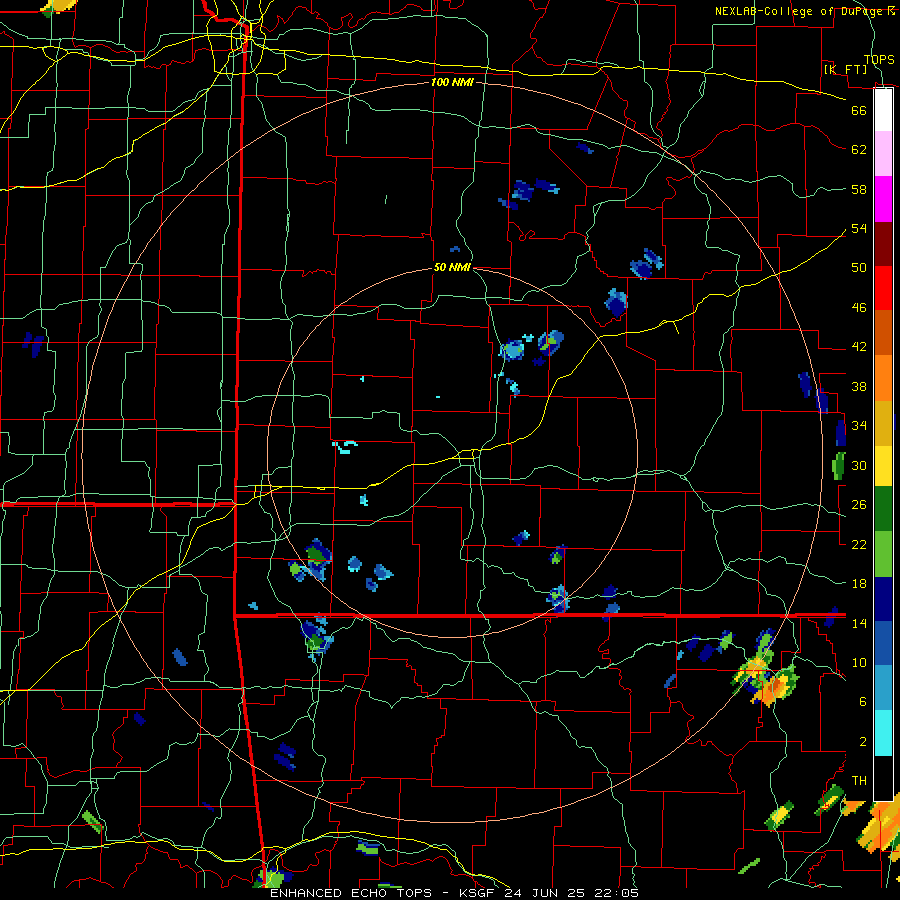The width and height of the screenshot is (900, 900).
Task: Pick the light blue legend swatch
Action: pyautogui.click(x=883, y=688)
